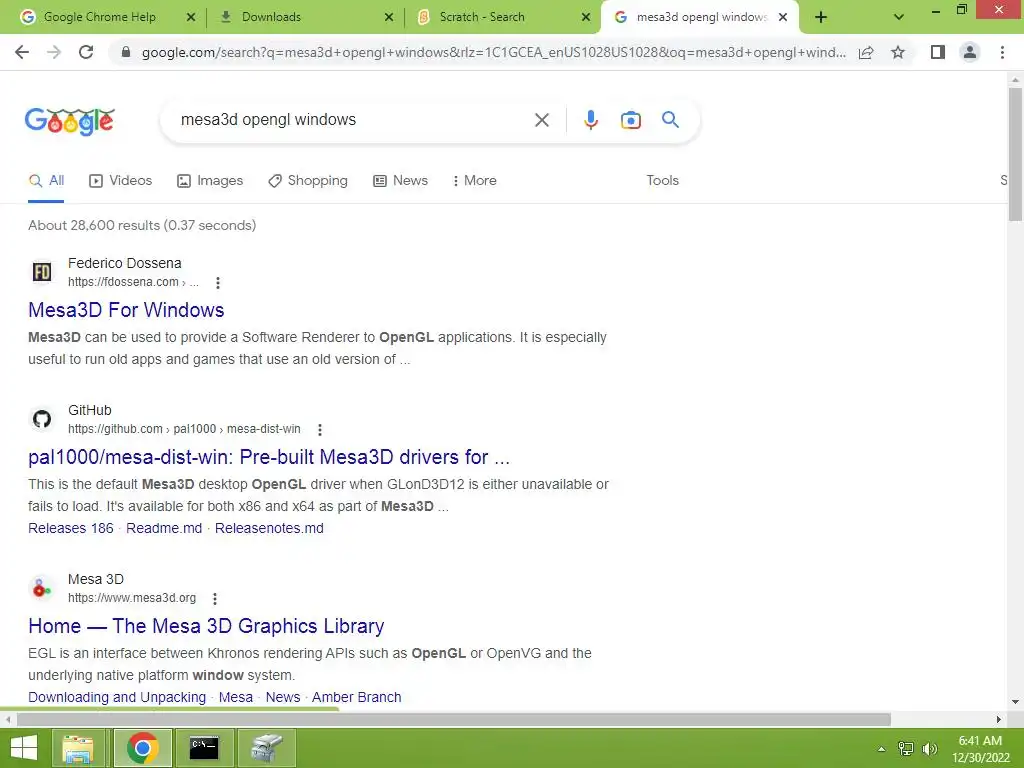The height and width of the screenshot is (768, 1024).
Task: Open a new tab with the plus button
Action: click(x=821, y=17)
